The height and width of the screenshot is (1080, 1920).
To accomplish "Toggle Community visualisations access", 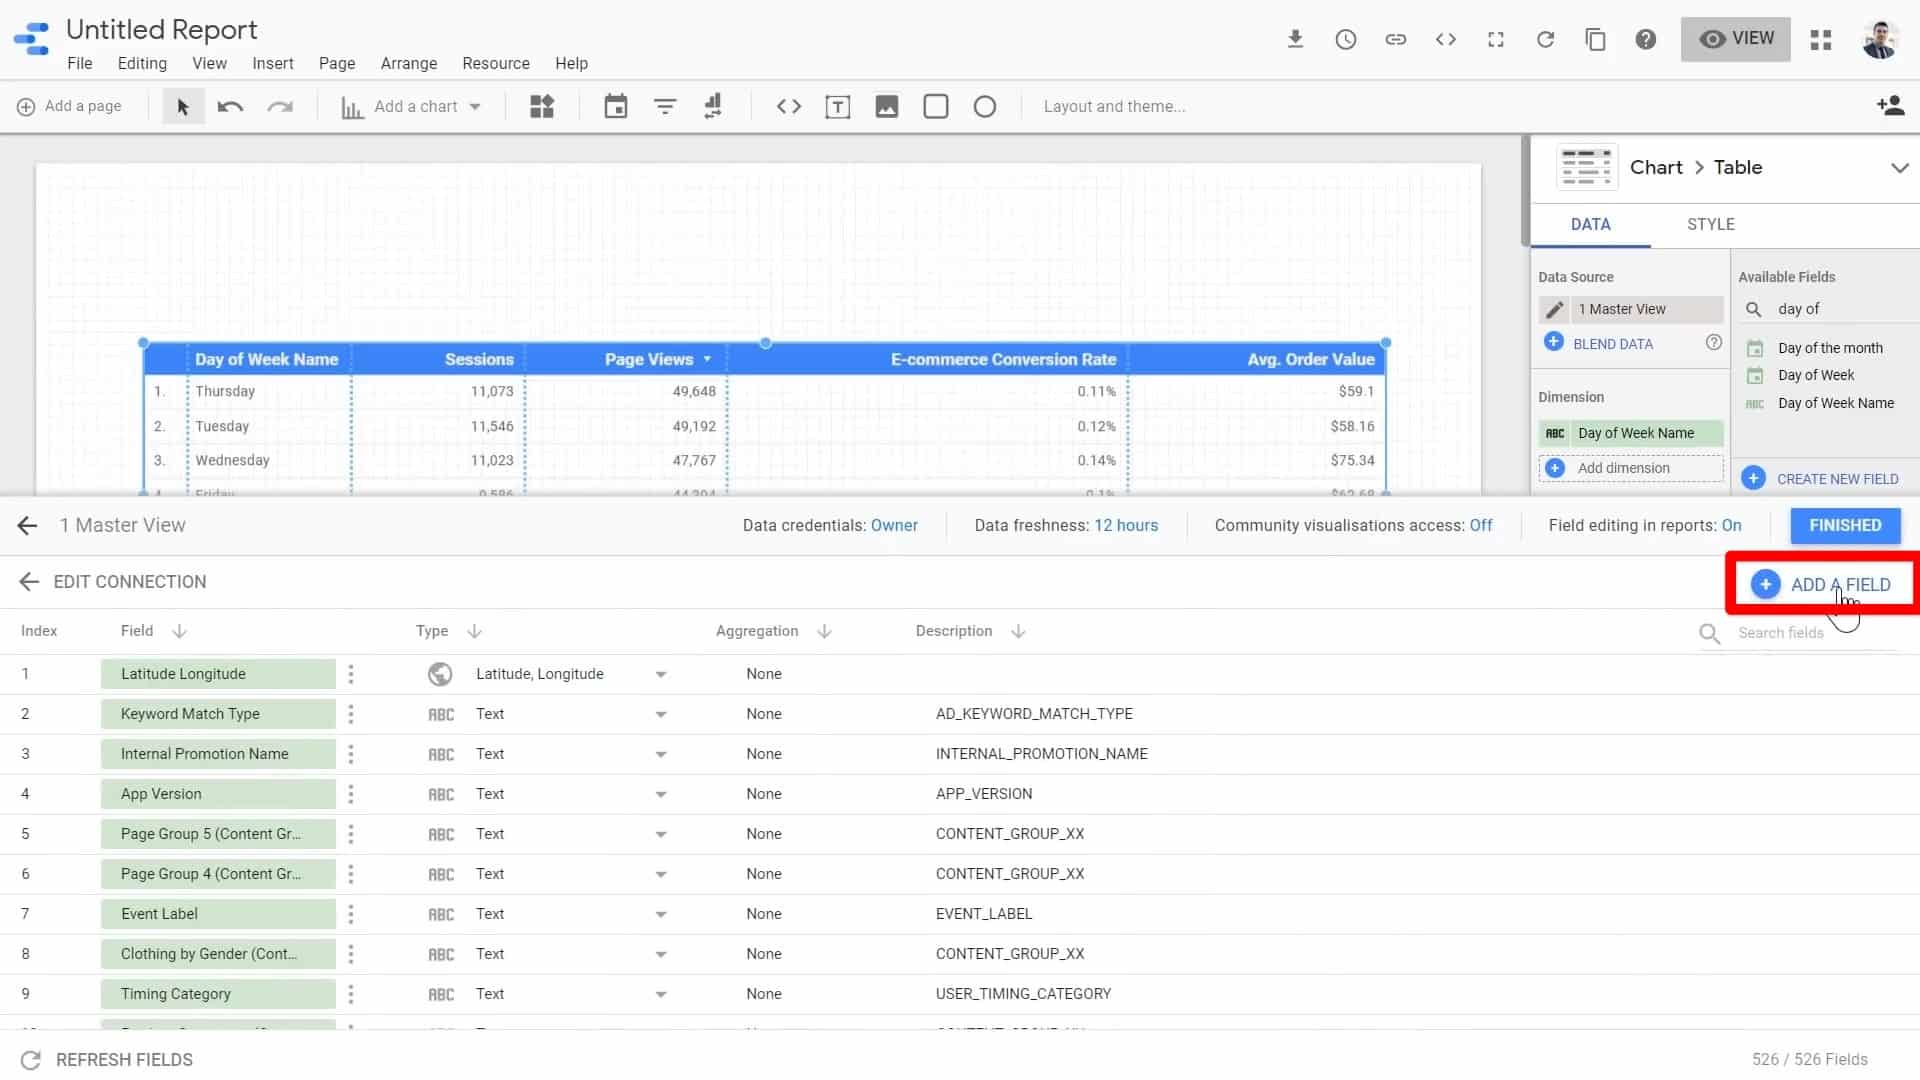I will [1481, 525].
